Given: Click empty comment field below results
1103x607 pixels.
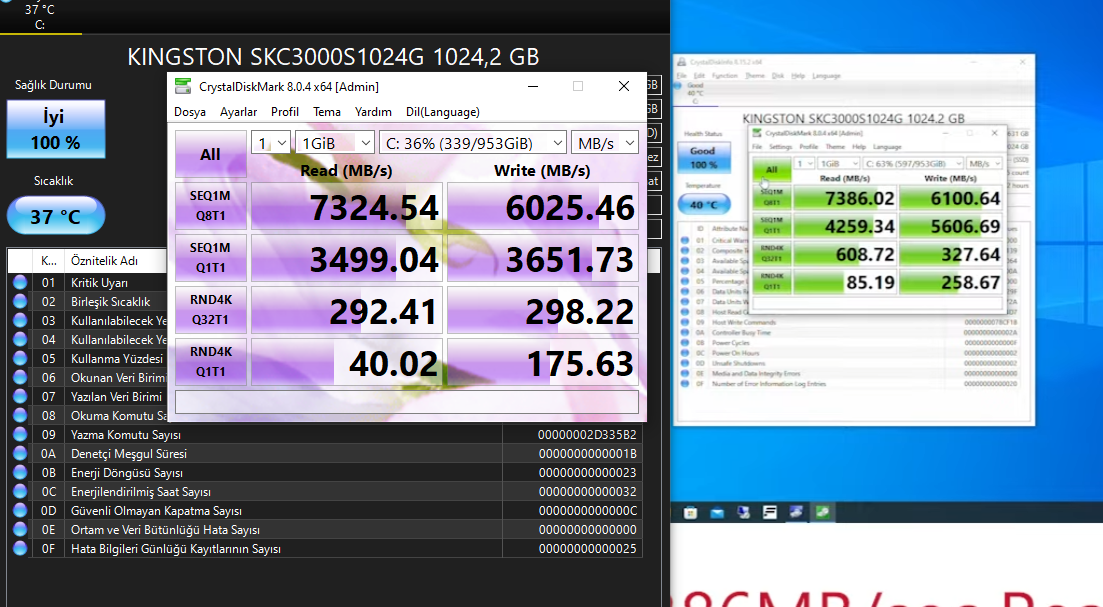Looking at the screenshot, I should (407, 402).
